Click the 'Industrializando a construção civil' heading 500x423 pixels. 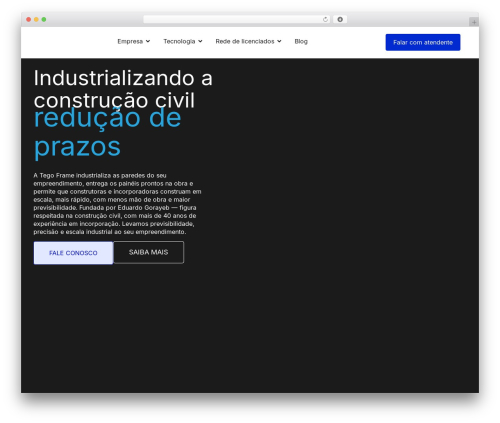coord(123,89)
